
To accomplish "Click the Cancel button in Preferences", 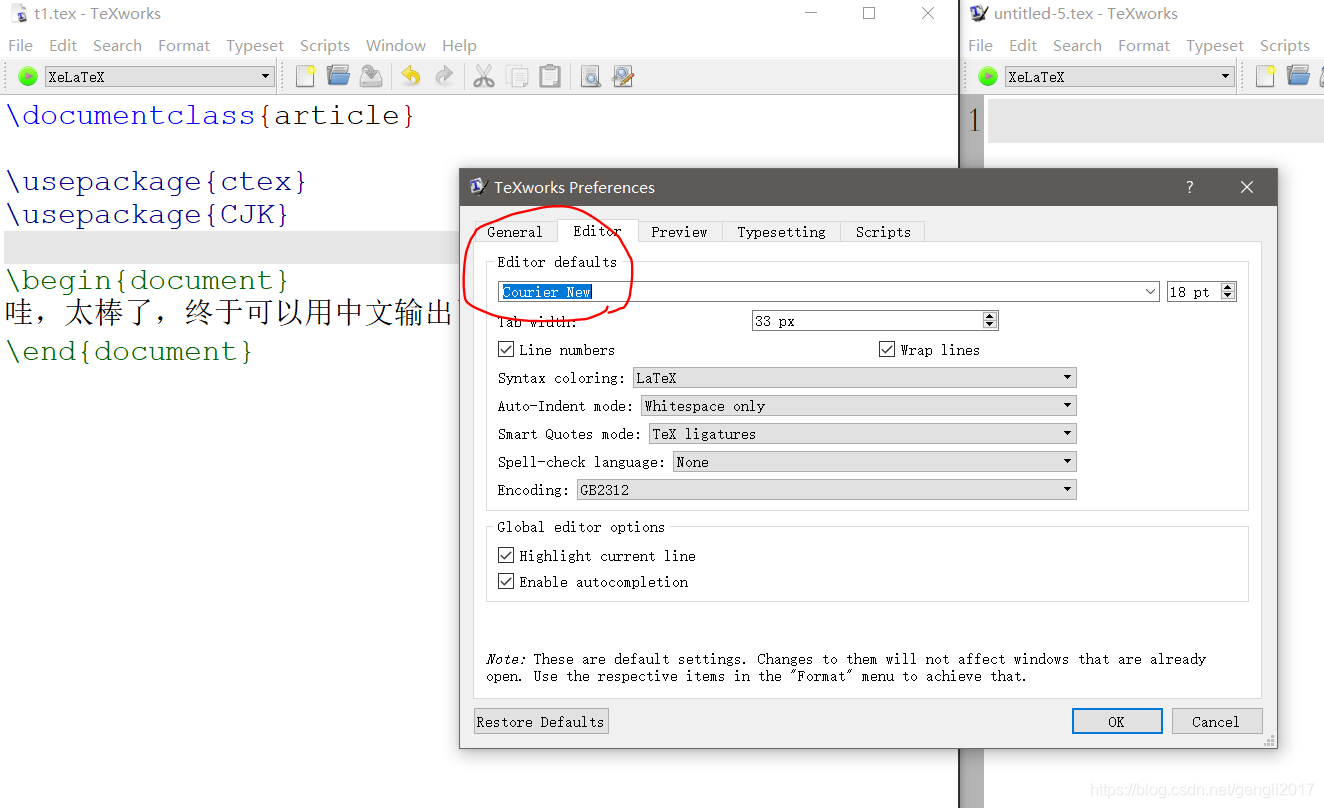I will [x=1215, y=721].
